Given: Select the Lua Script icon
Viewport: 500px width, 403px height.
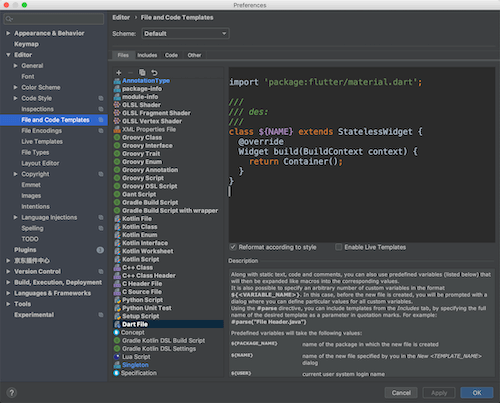Looking at the screenshot, I should 117,357.
